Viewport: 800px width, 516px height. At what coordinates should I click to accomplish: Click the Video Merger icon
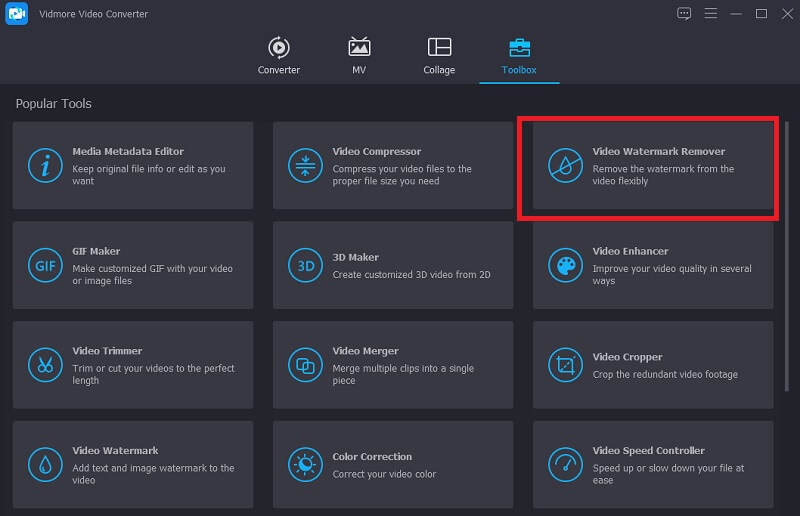tap(305, 365)
